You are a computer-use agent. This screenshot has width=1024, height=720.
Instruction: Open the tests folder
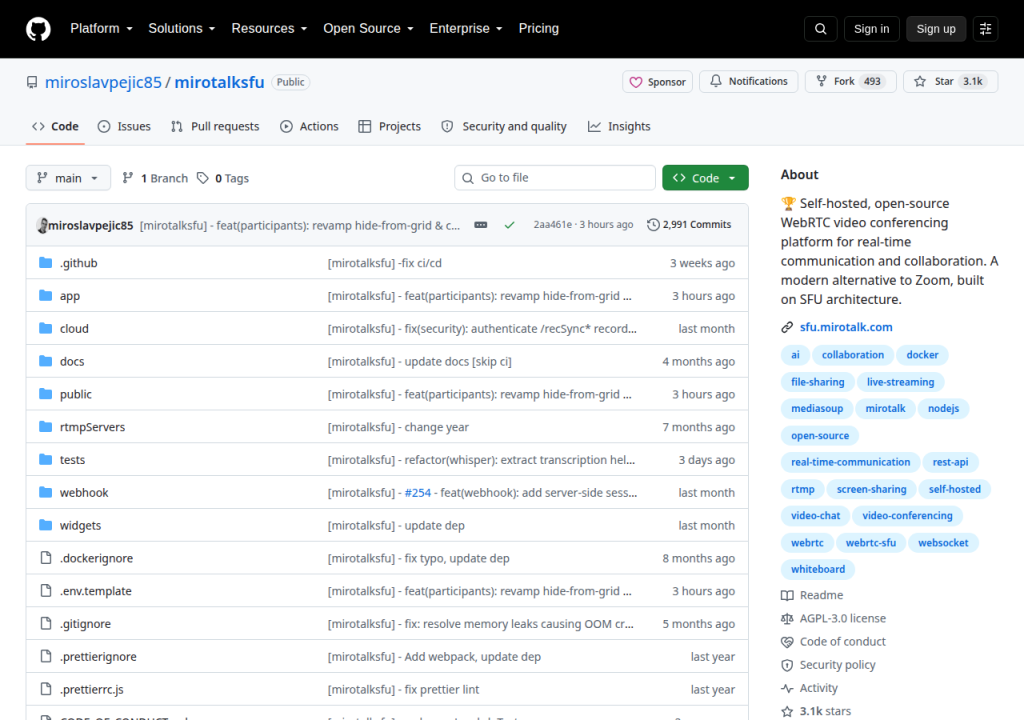pos(72,460)
